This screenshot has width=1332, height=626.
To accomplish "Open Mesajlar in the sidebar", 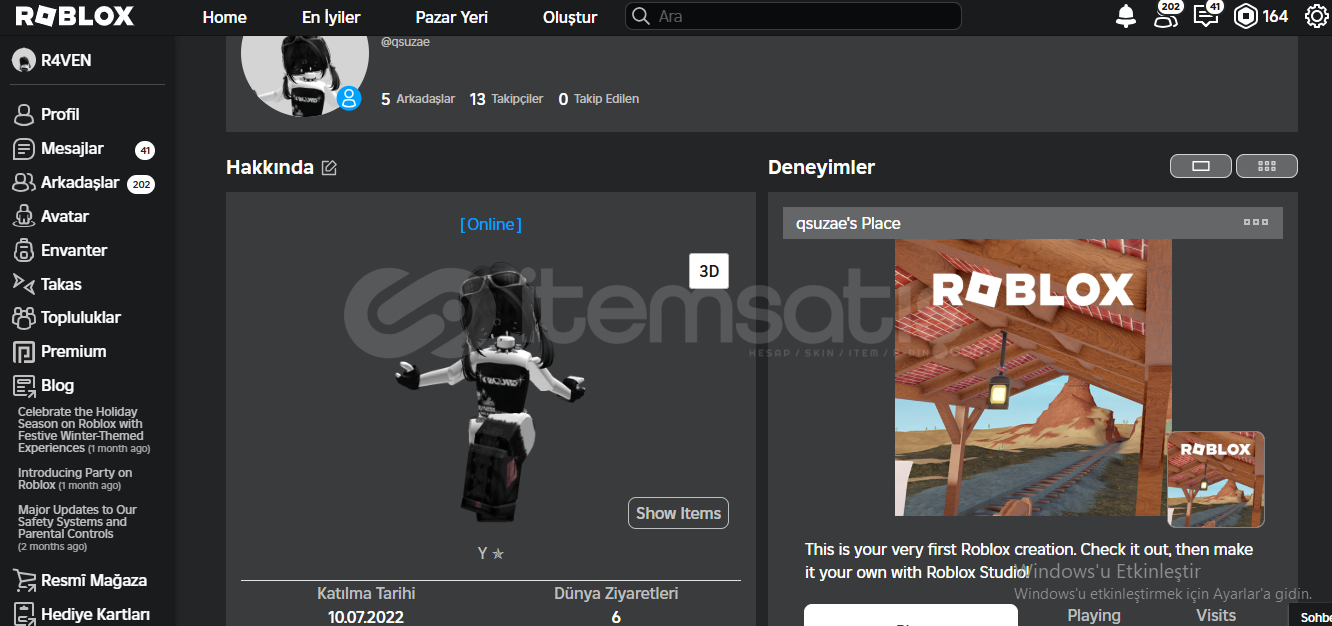I will (72, 148).
